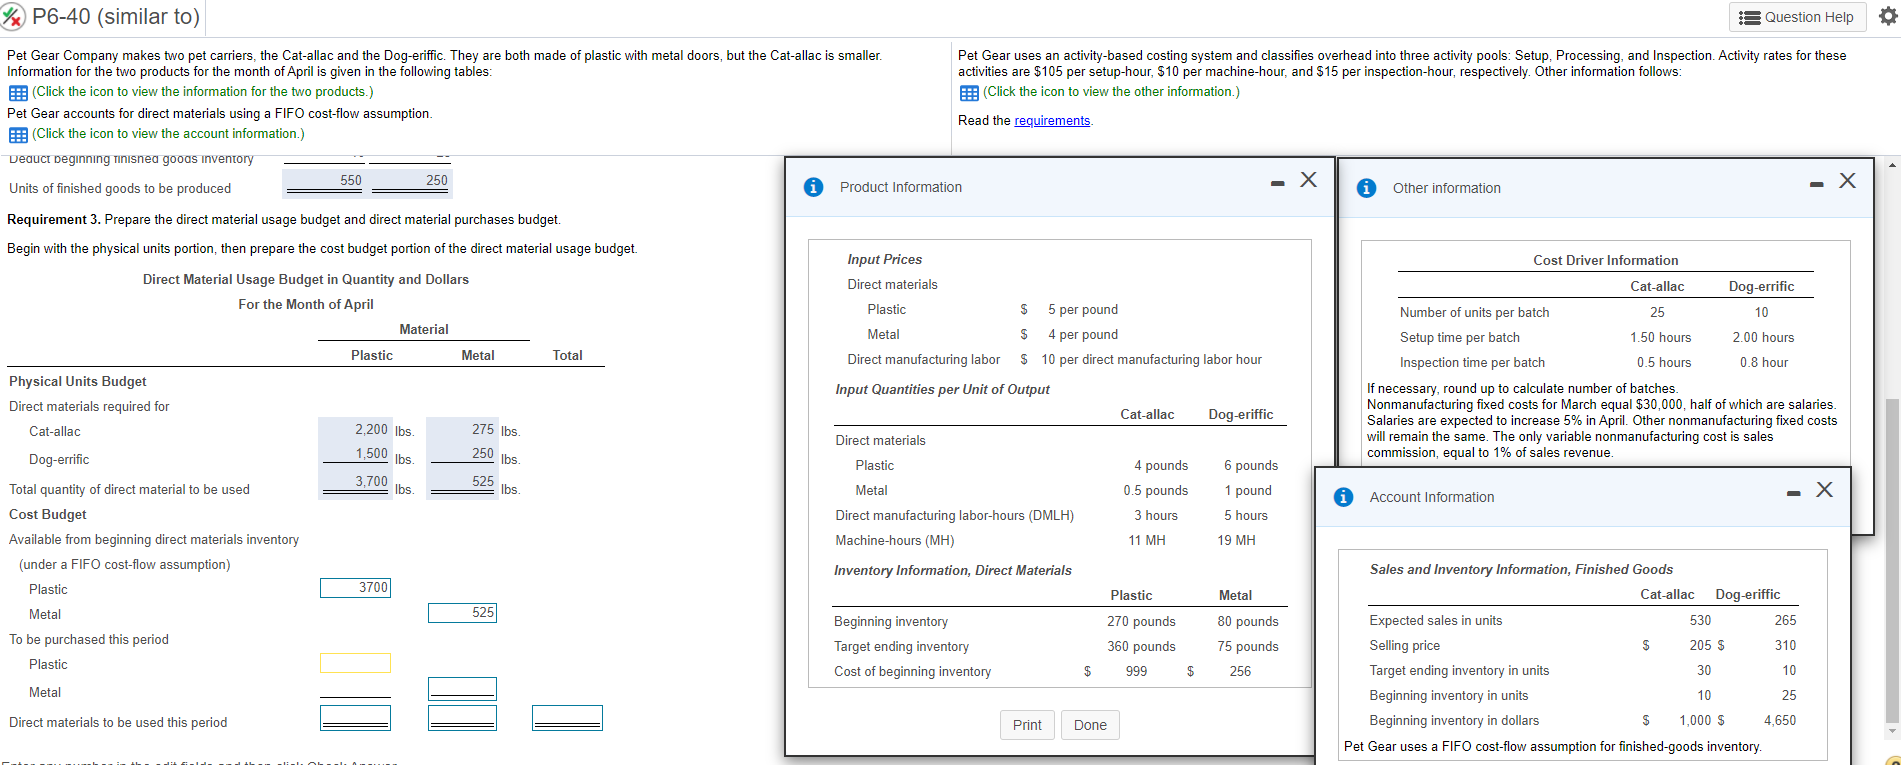This screenshot has width=1901, height=765.
Task: Click the units to be produced value 550
Action: pos(351,180)
